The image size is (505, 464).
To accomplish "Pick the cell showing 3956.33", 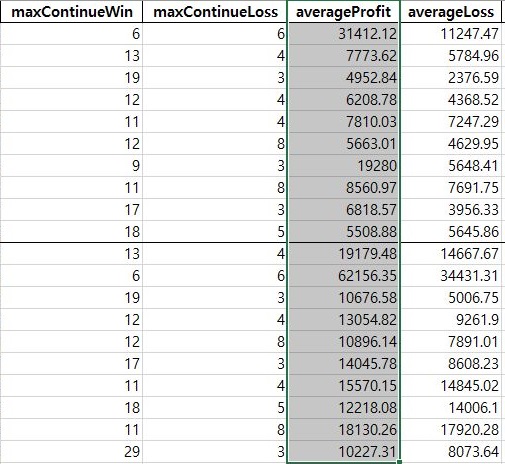I will point(451,210).
